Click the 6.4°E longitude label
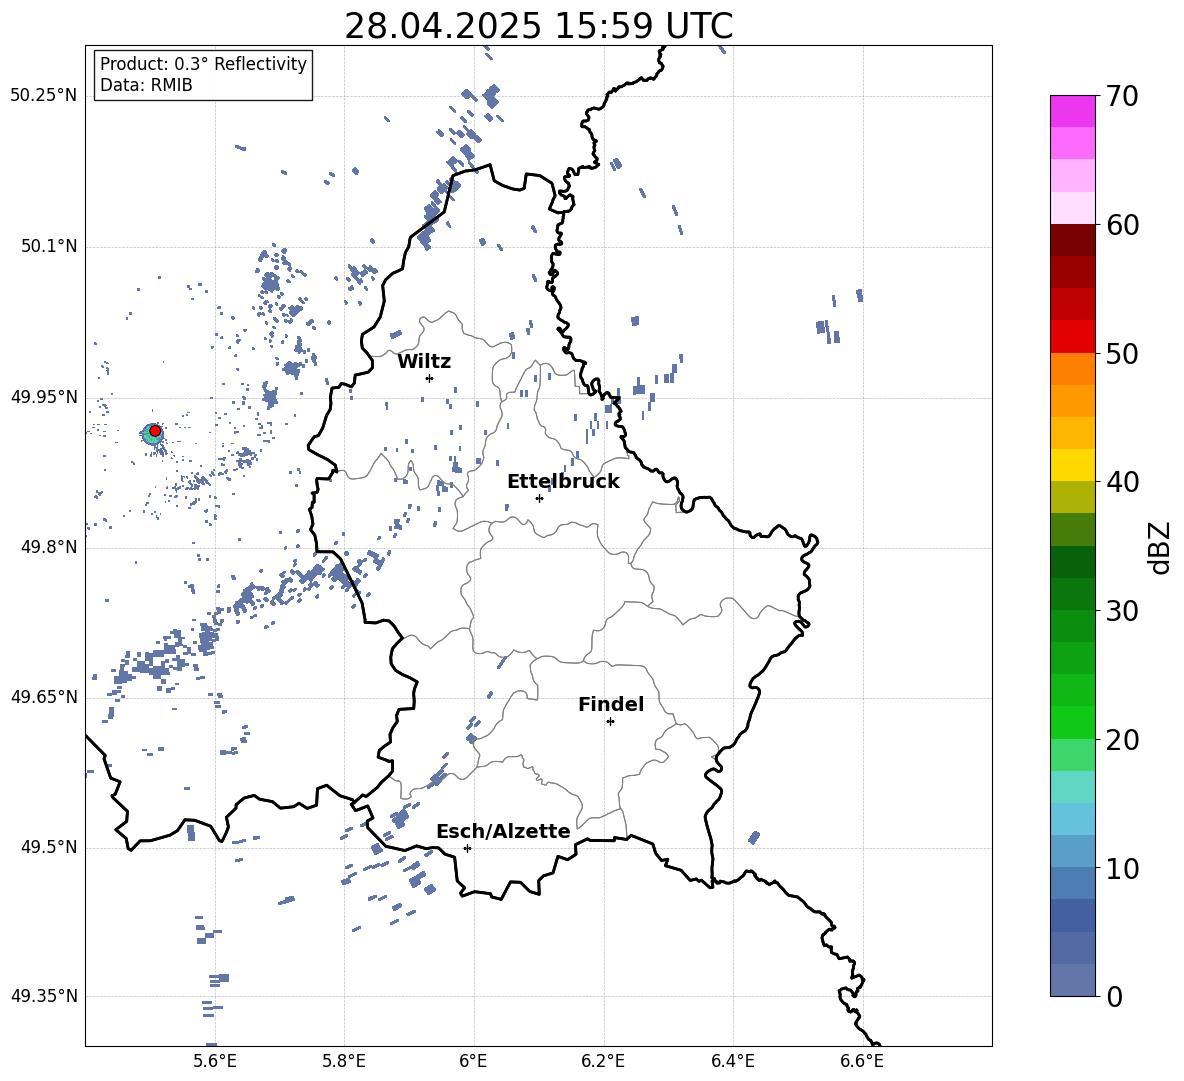1184x1081 pixels. [733, 1061]
